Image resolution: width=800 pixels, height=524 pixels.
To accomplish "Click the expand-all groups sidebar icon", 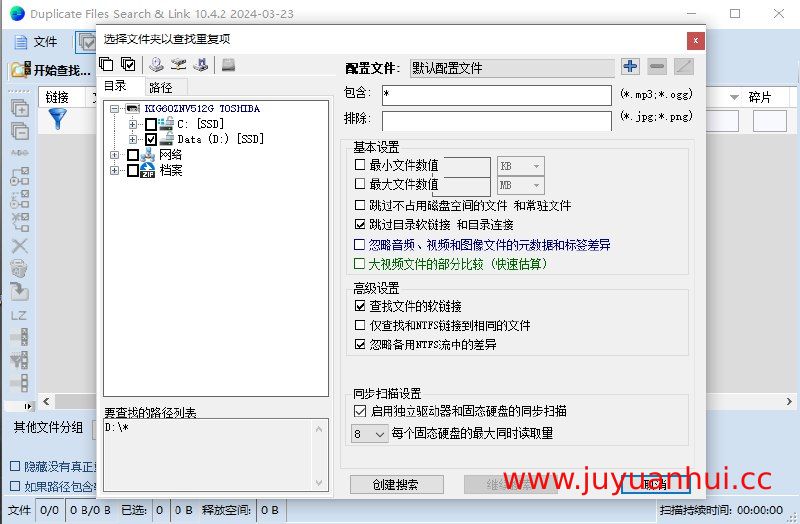I will 20,108.
